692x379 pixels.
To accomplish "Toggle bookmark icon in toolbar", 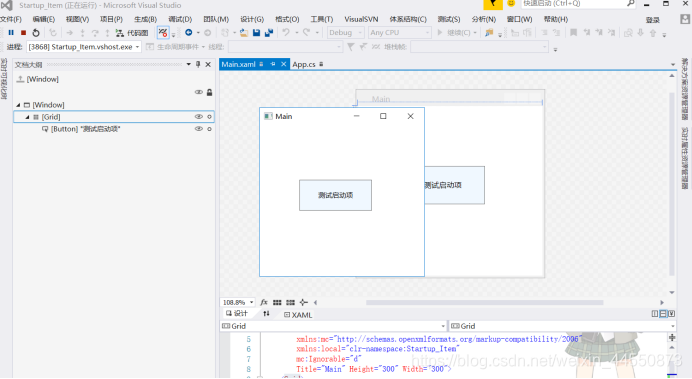I will click(573, 33).
